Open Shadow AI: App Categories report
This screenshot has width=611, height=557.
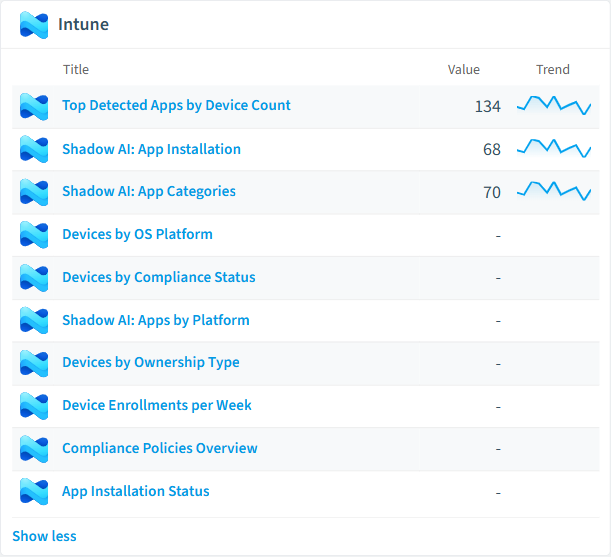[149, 191]
